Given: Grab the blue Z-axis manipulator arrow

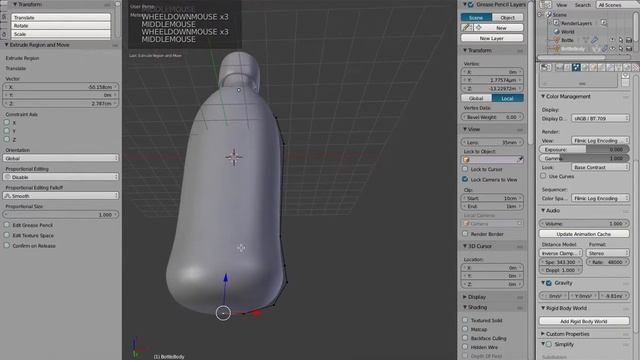Looking at the screenshot, I should coord(225,278).
